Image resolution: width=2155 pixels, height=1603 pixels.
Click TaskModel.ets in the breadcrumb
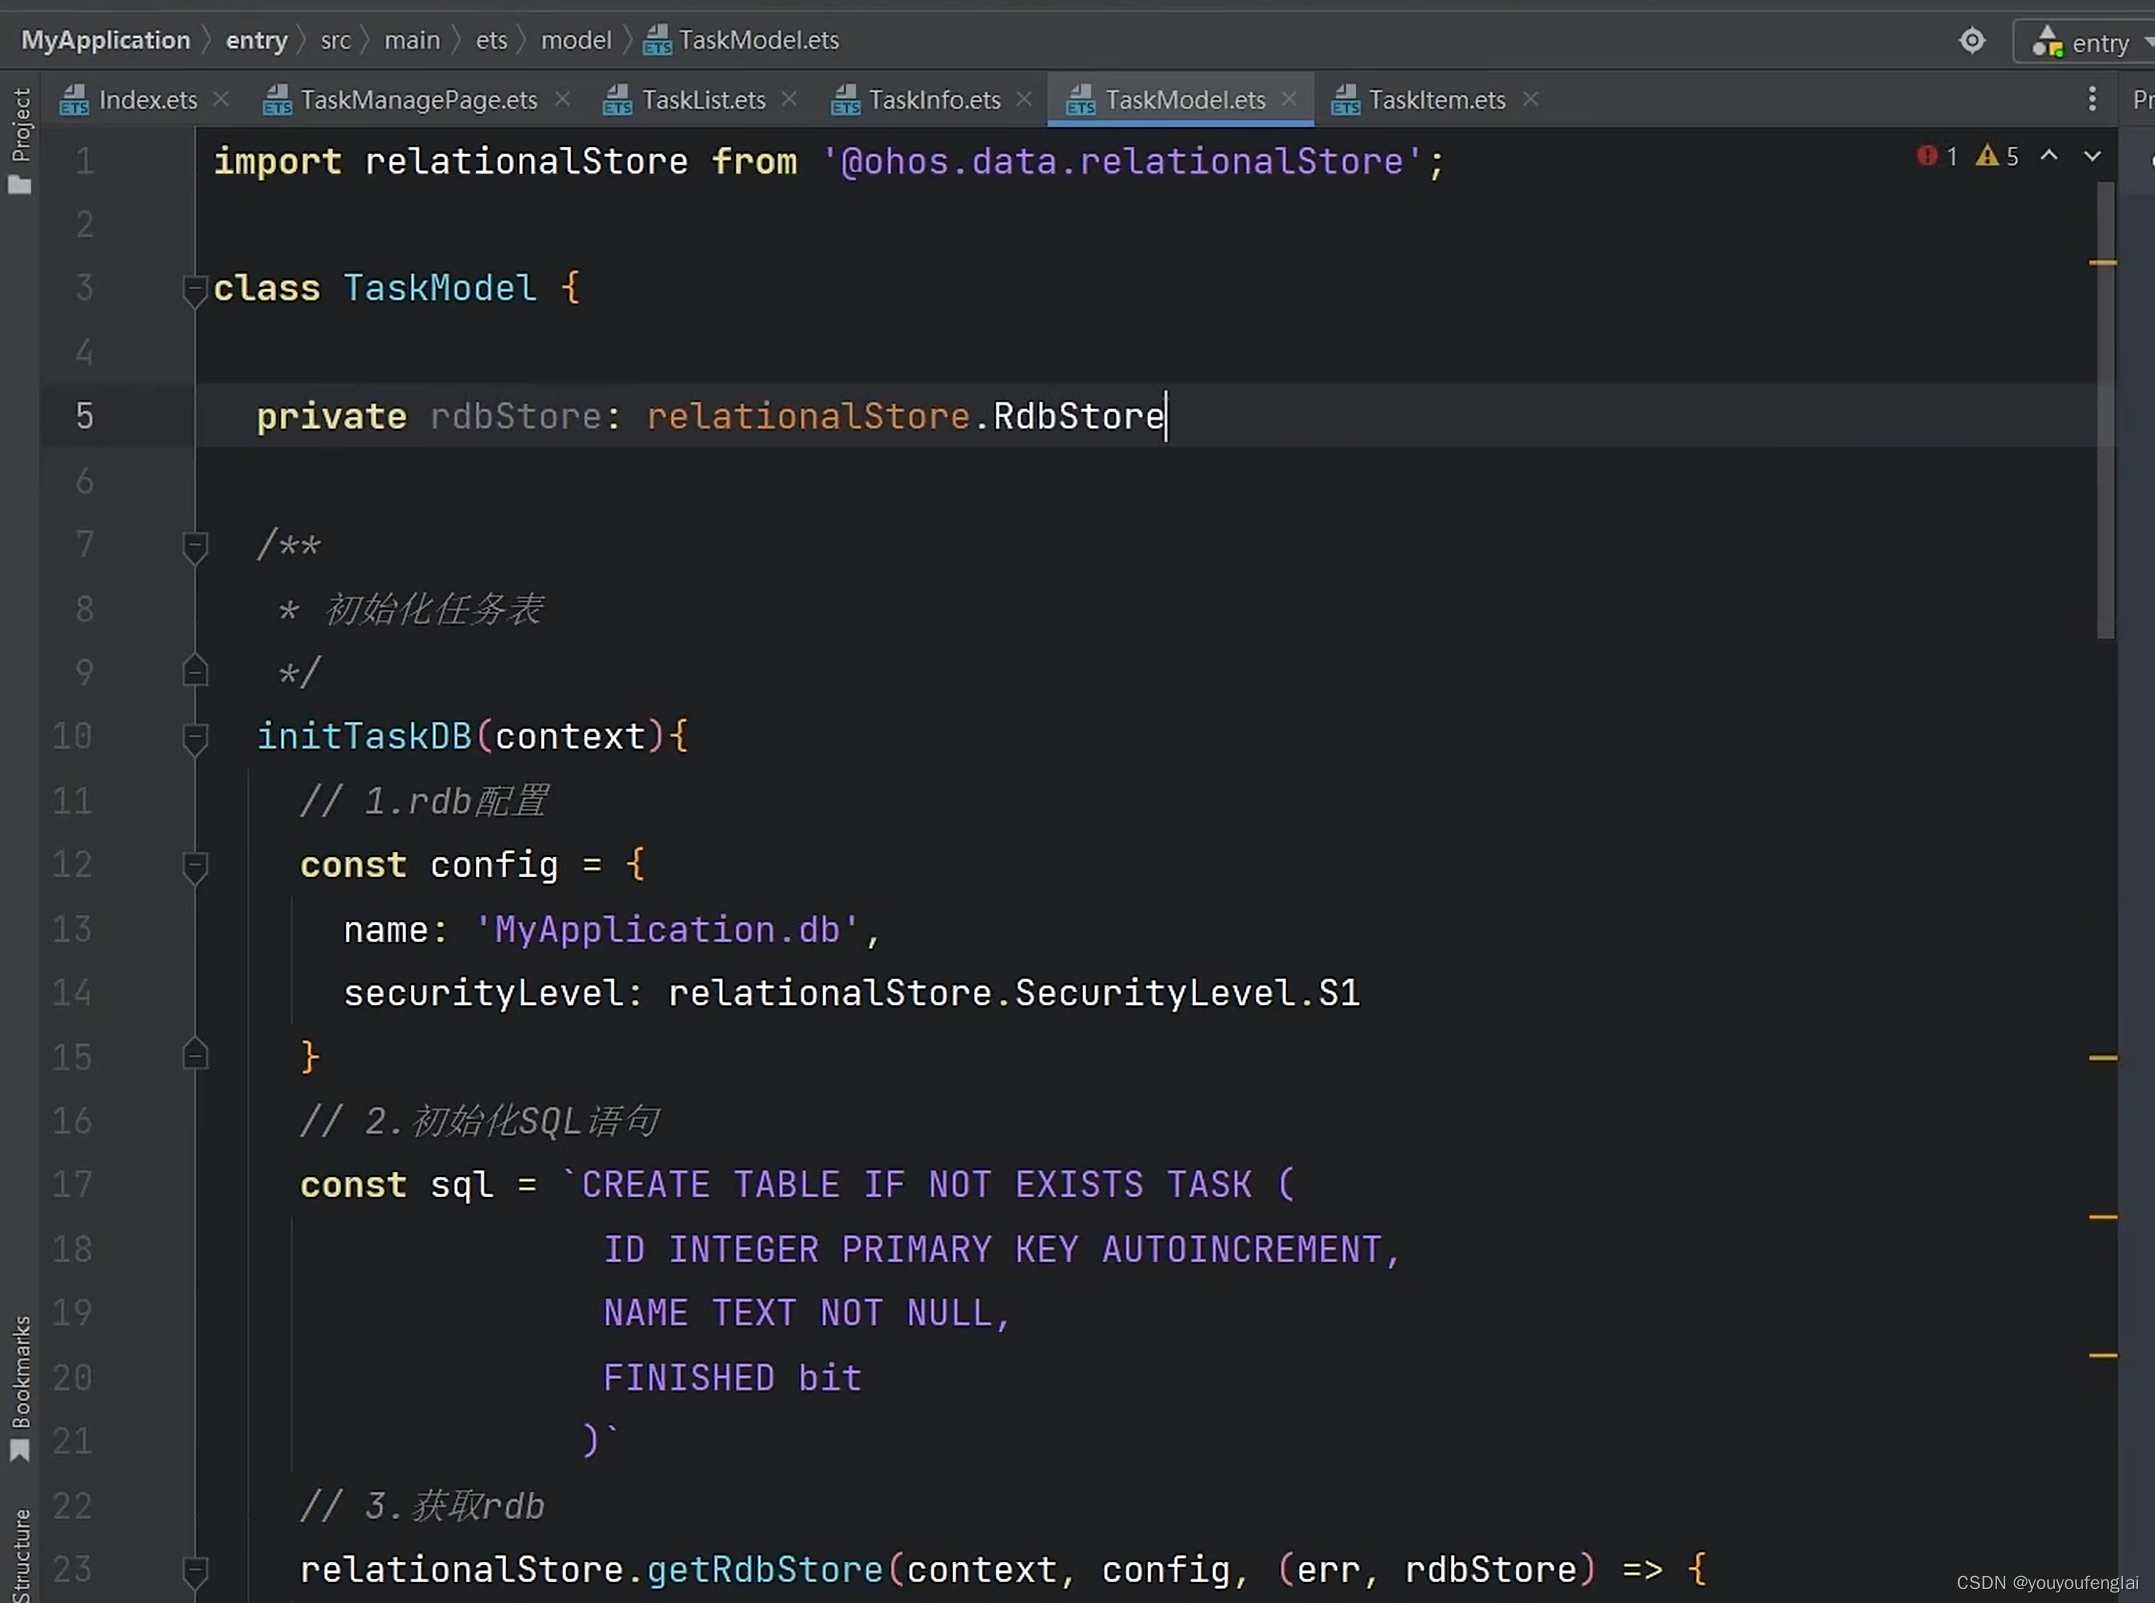point(758,40)
